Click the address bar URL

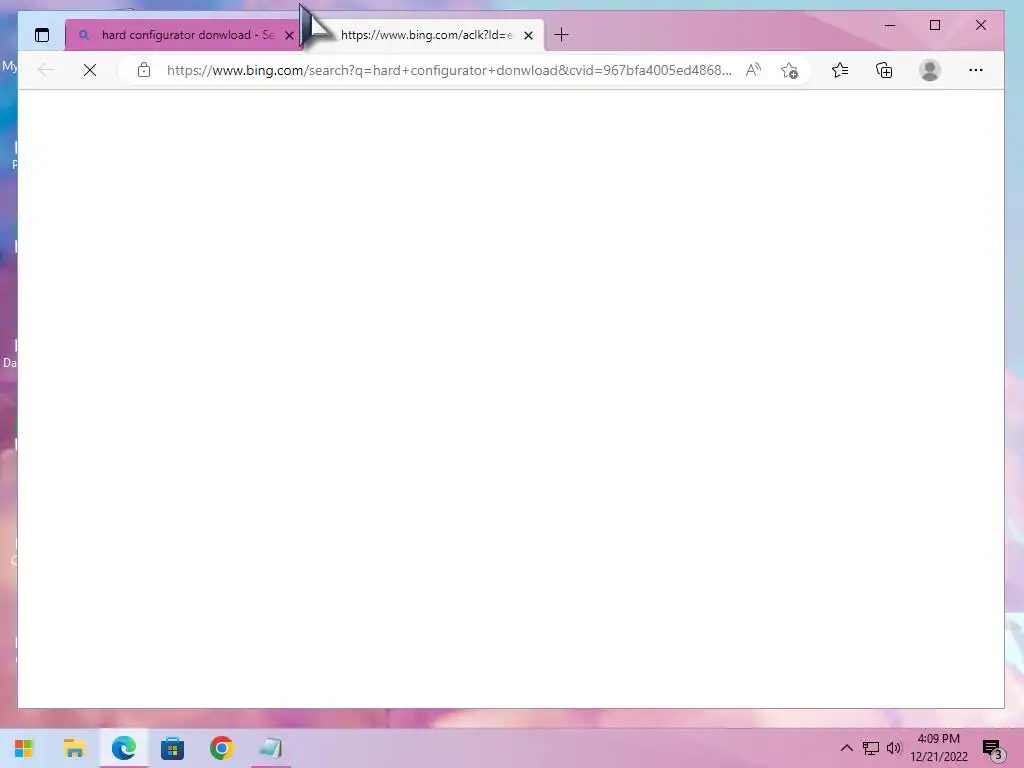[449, 70]
